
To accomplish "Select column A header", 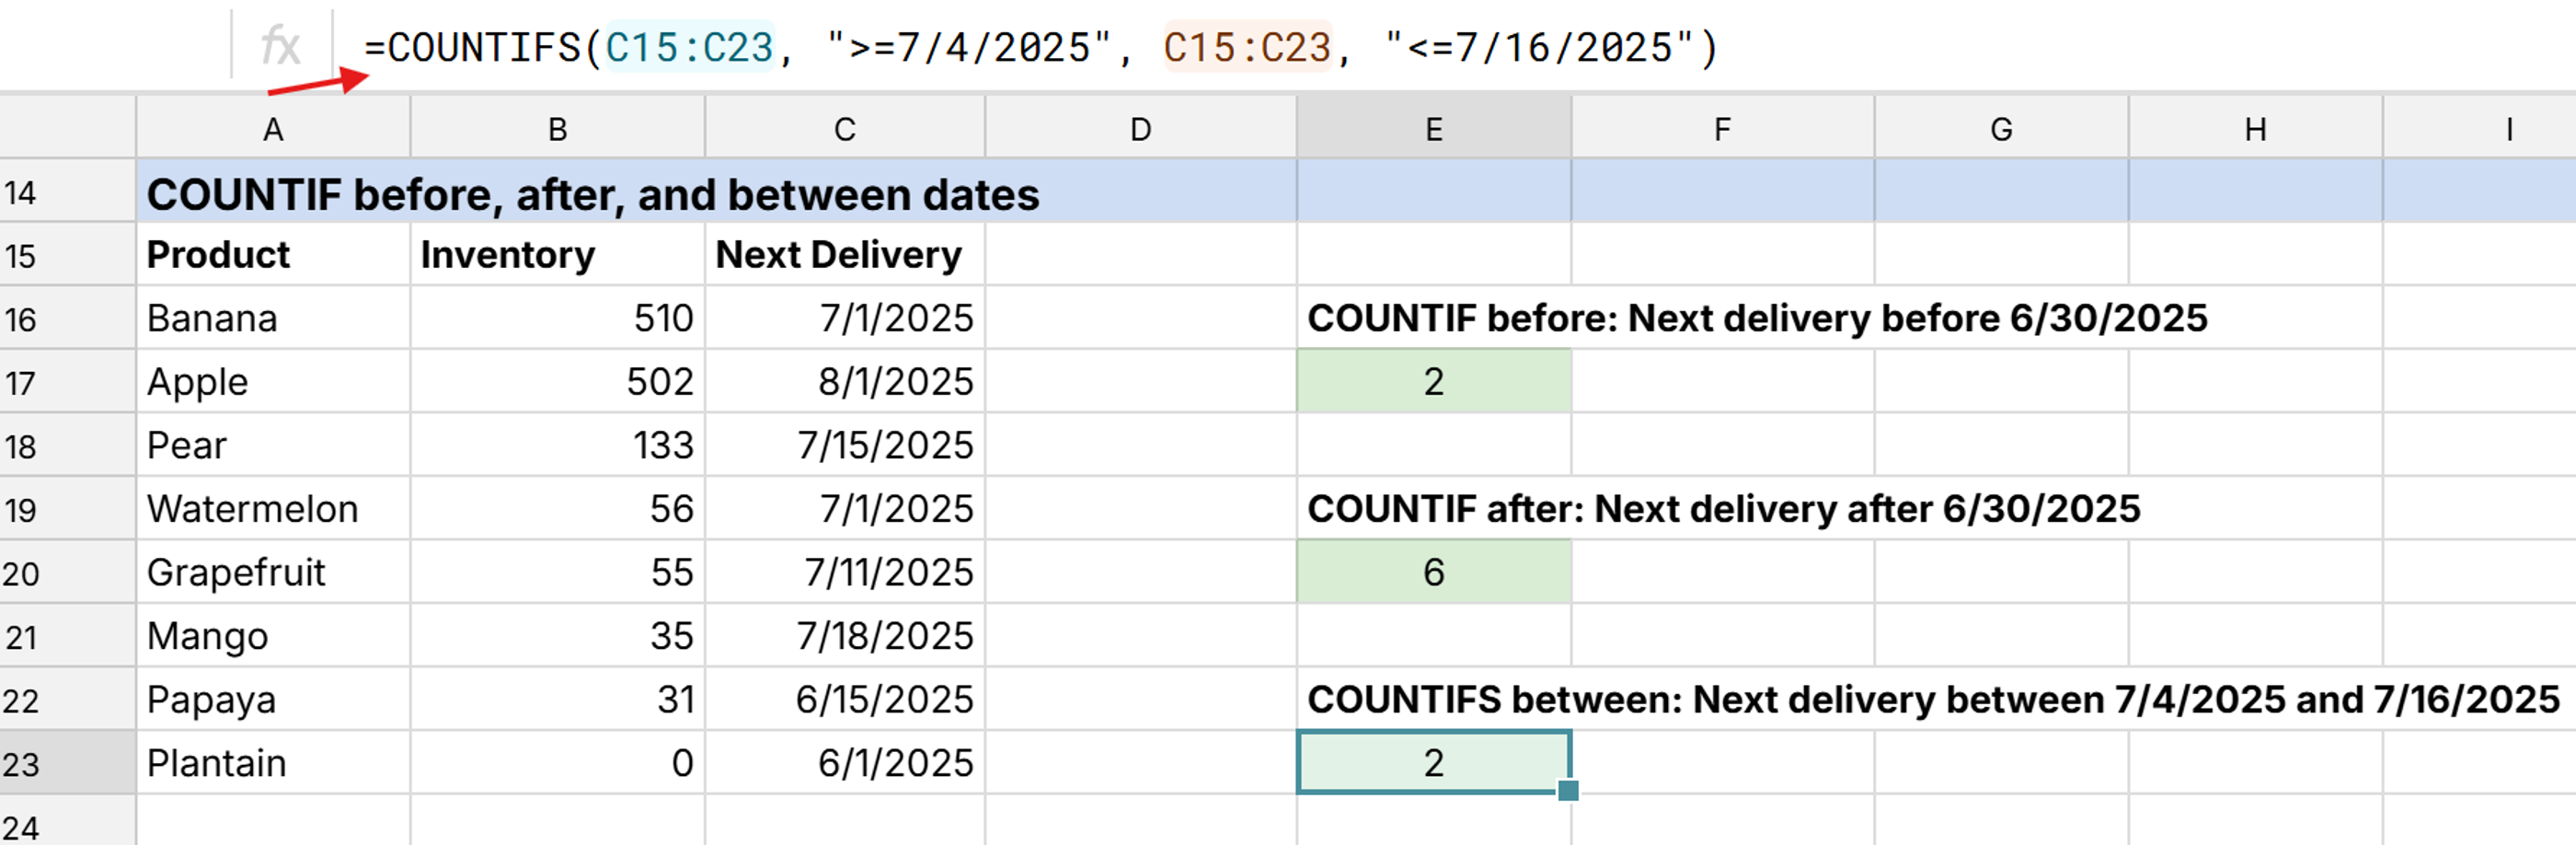I will point(273,128).
